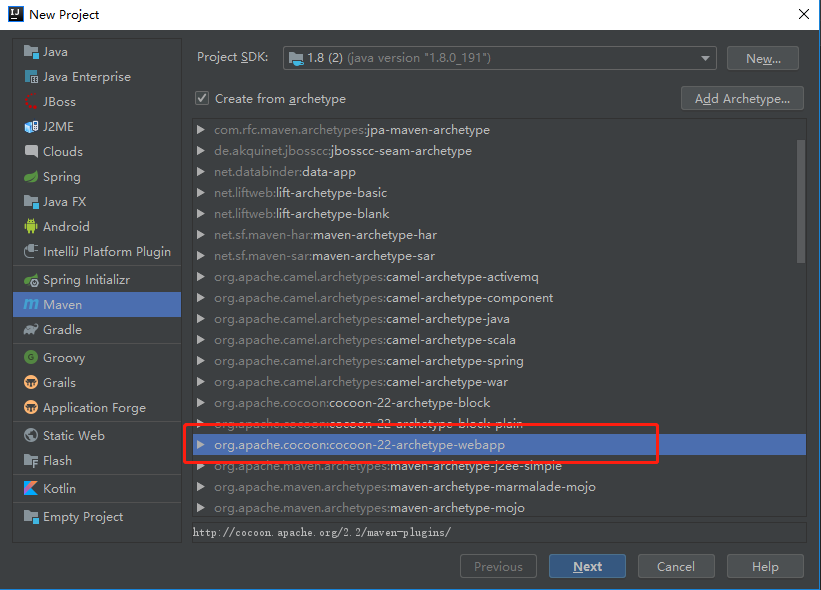Choose the Java Enterprise icon
821x590 pixels.
click(31, 77)
